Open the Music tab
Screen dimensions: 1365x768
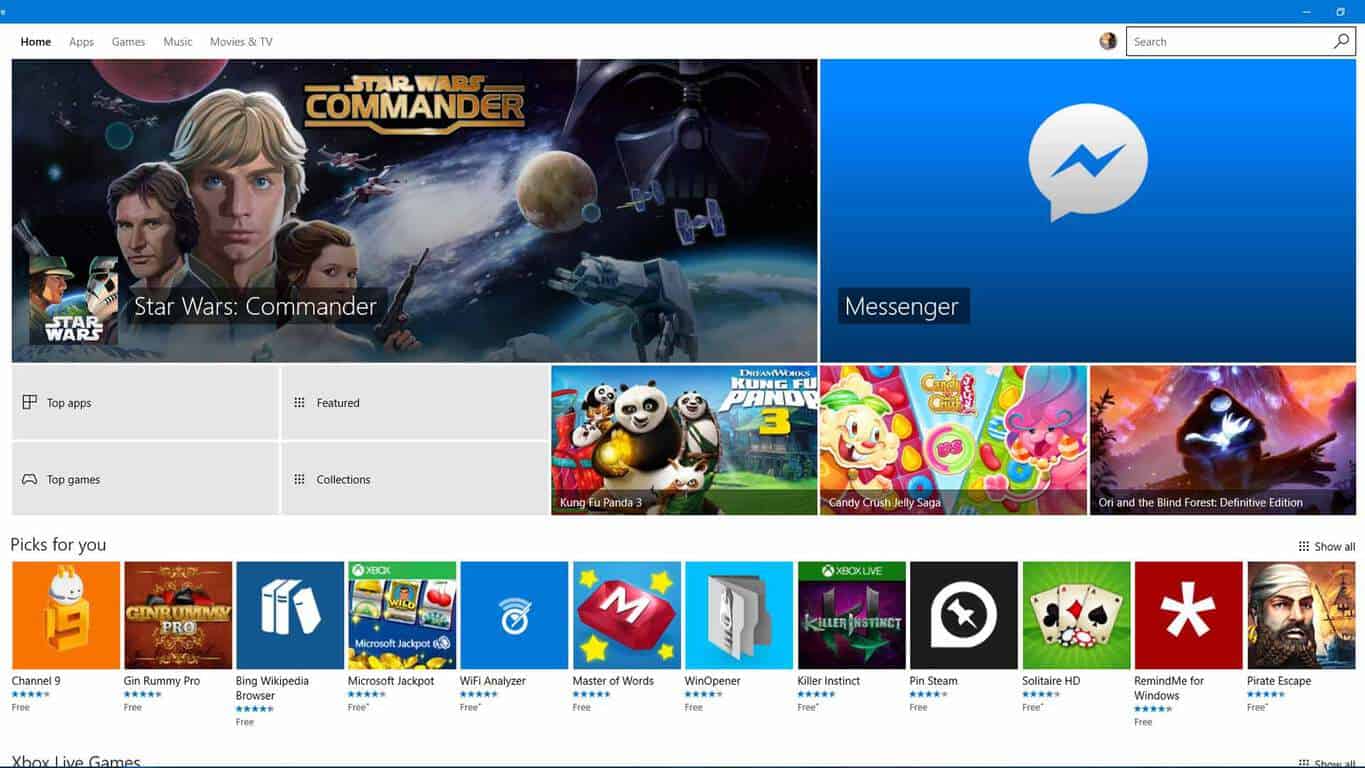pos(178,42)
